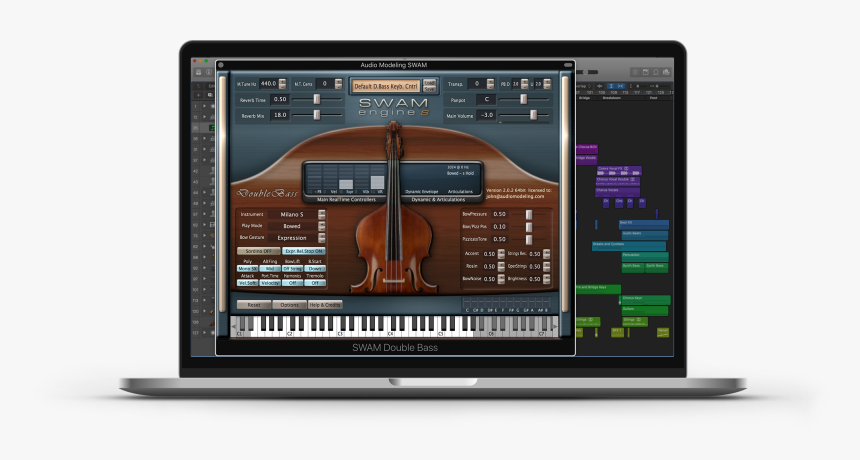Click the Pan pot slider handle

pyautogui.click(x=523, y=99)
